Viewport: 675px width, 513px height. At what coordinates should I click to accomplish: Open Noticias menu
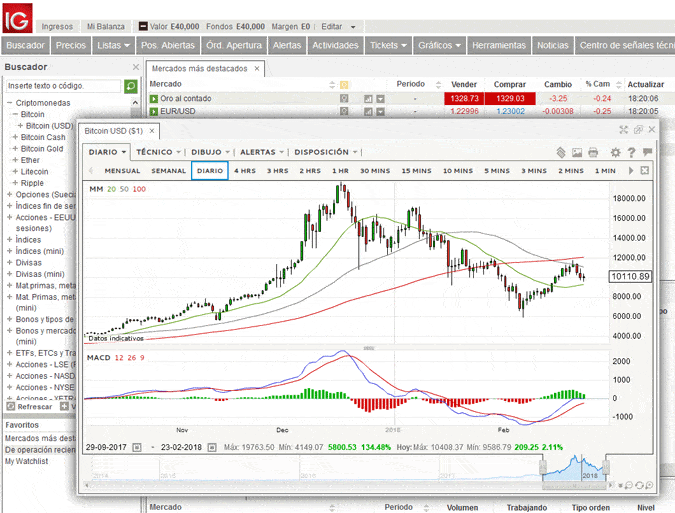[x=553, y=45]
